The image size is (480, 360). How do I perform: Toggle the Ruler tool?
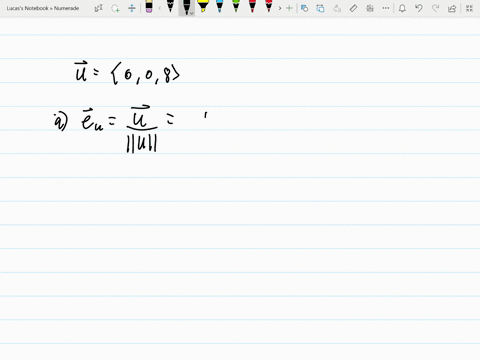pyautogui.click(x=353, y=8)
